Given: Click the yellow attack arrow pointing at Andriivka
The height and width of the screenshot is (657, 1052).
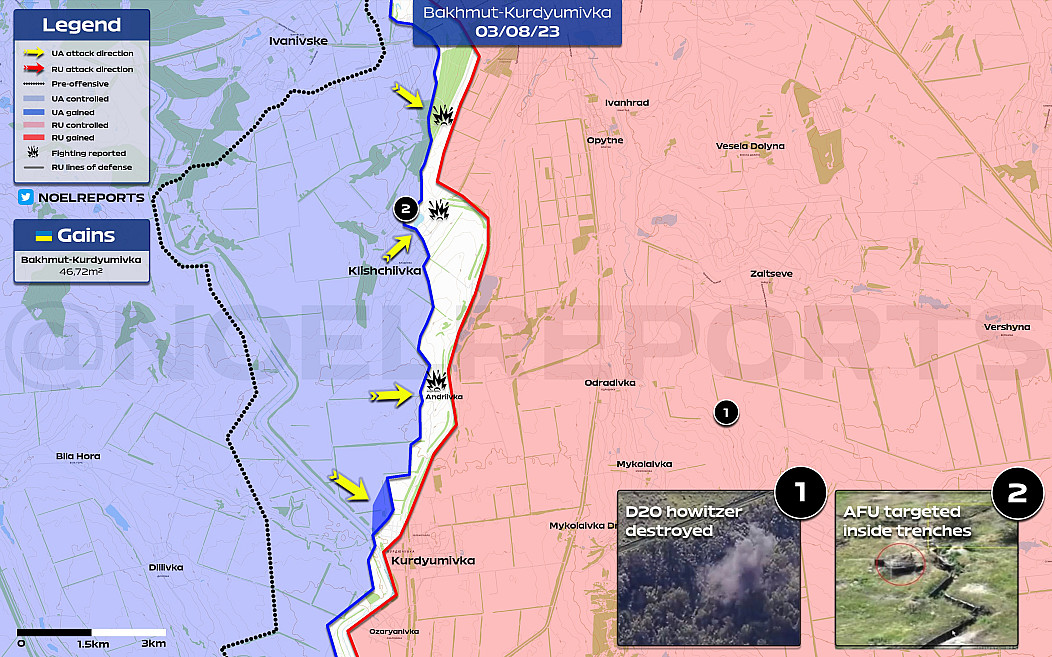Looking at the screenshot, I should coord(392,396).
